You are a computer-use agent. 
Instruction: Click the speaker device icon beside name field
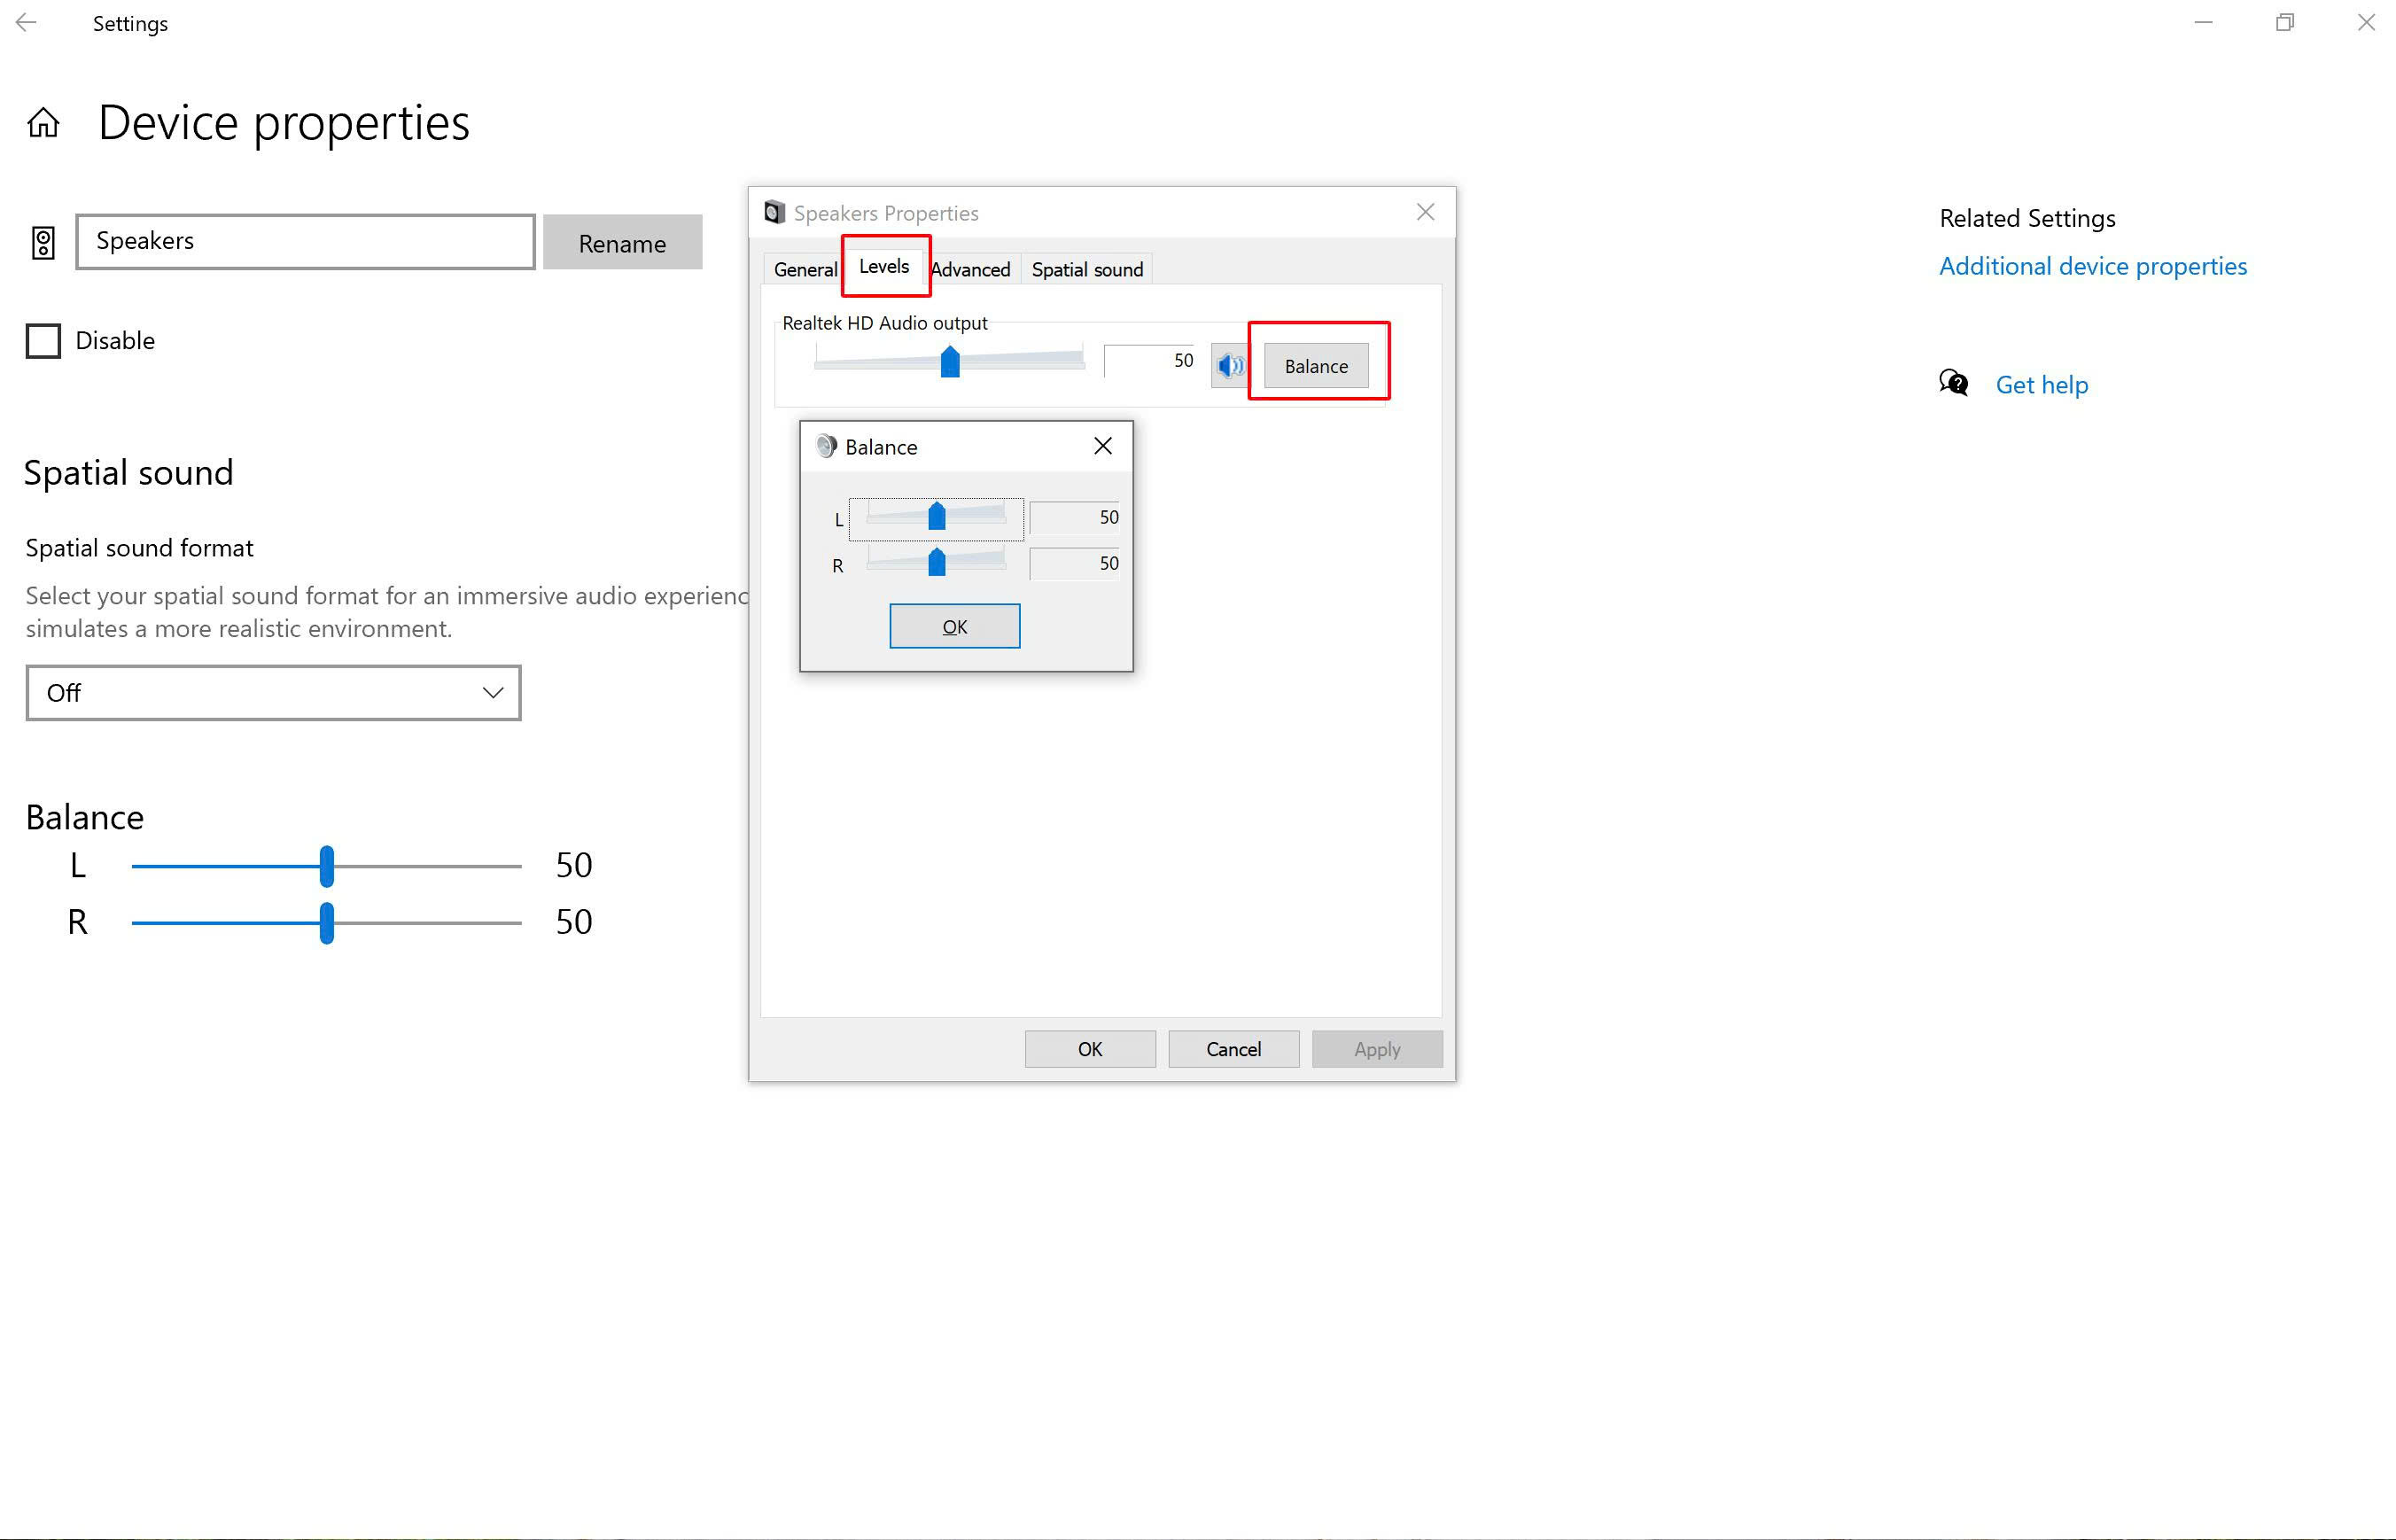click(x=43, y=243)
